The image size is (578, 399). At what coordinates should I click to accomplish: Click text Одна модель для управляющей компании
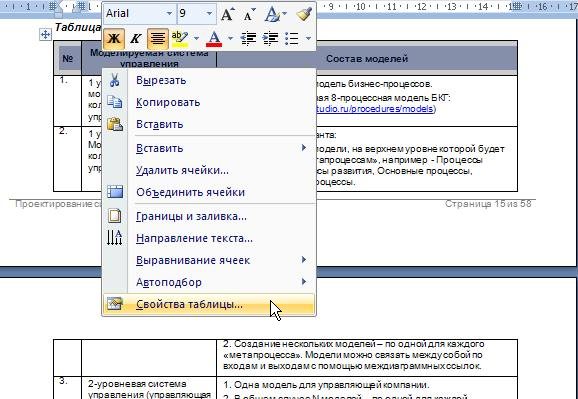(332, 385)
